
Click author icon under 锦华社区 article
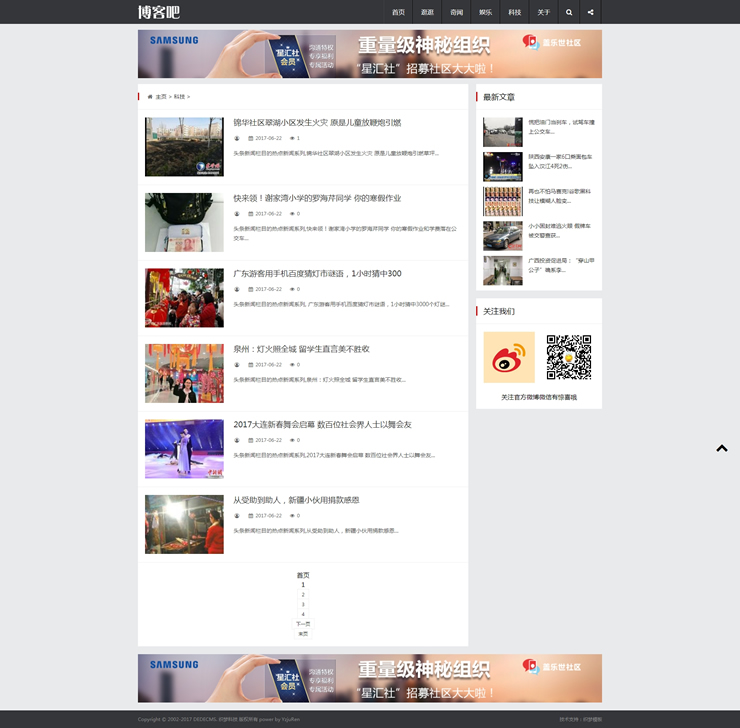(x=237, y=138)
